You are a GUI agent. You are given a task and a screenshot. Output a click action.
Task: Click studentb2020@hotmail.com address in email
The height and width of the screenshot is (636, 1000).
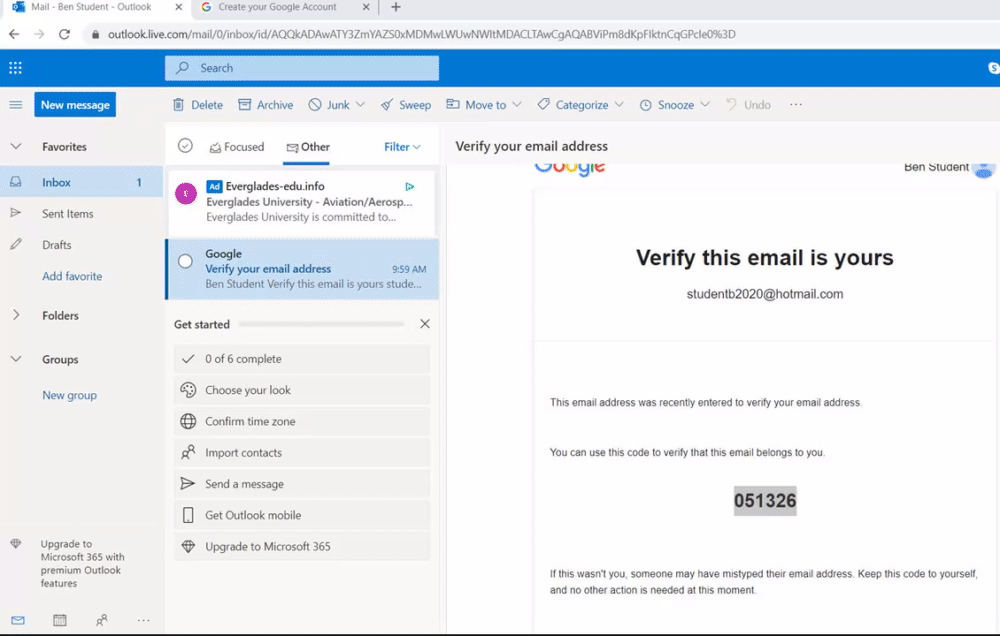(765, 294)
